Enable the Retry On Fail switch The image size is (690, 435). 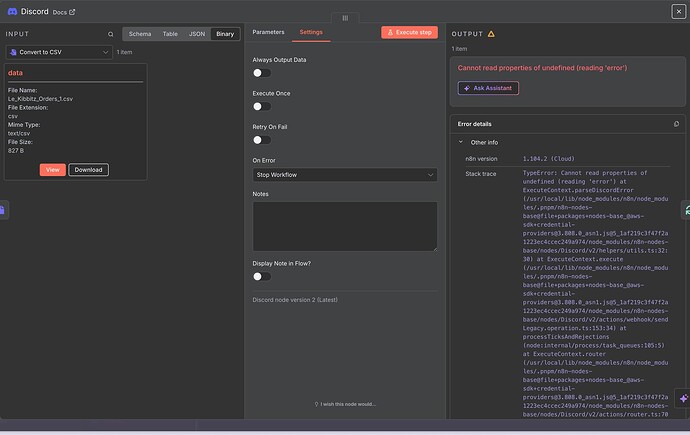[x=261, y=140]
